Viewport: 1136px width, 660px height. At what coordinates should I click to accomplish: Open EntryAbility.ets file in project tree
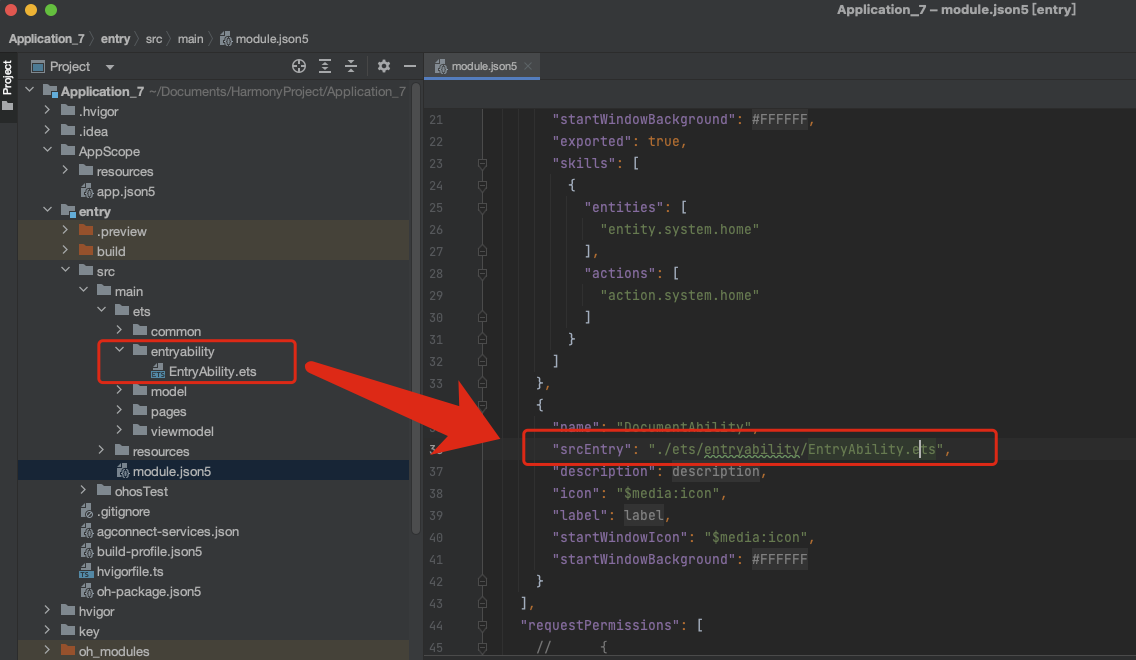tap(212, 371)
